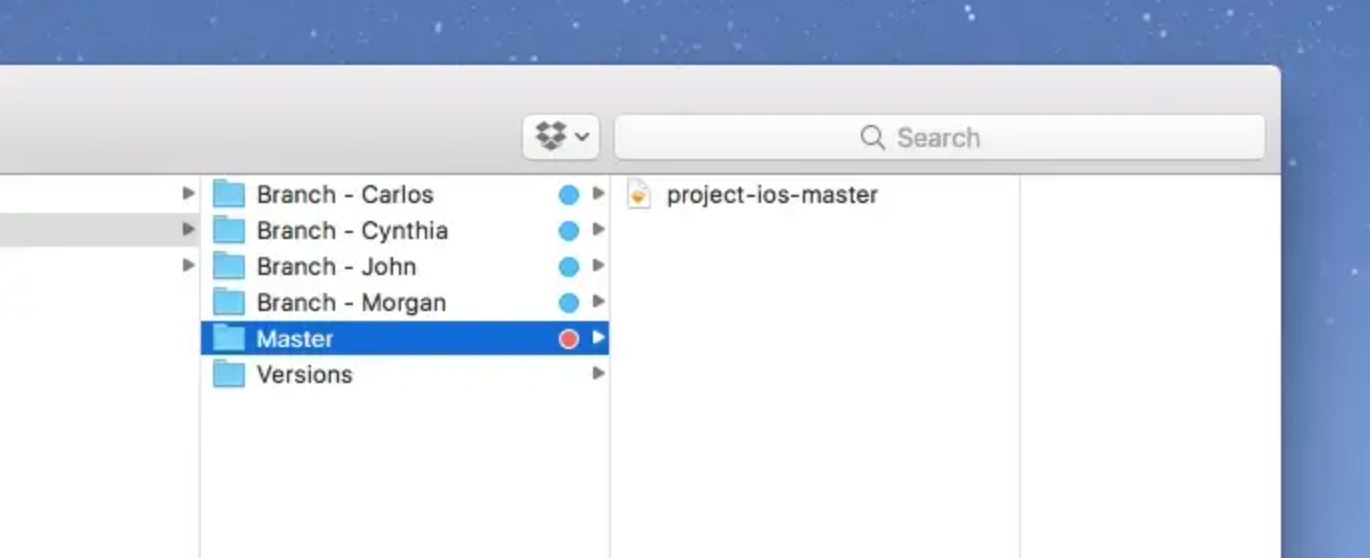
Task: Click the blue tag dot on Branch - Cynthia
Action: pyautogui.click(x=569, y=231)
